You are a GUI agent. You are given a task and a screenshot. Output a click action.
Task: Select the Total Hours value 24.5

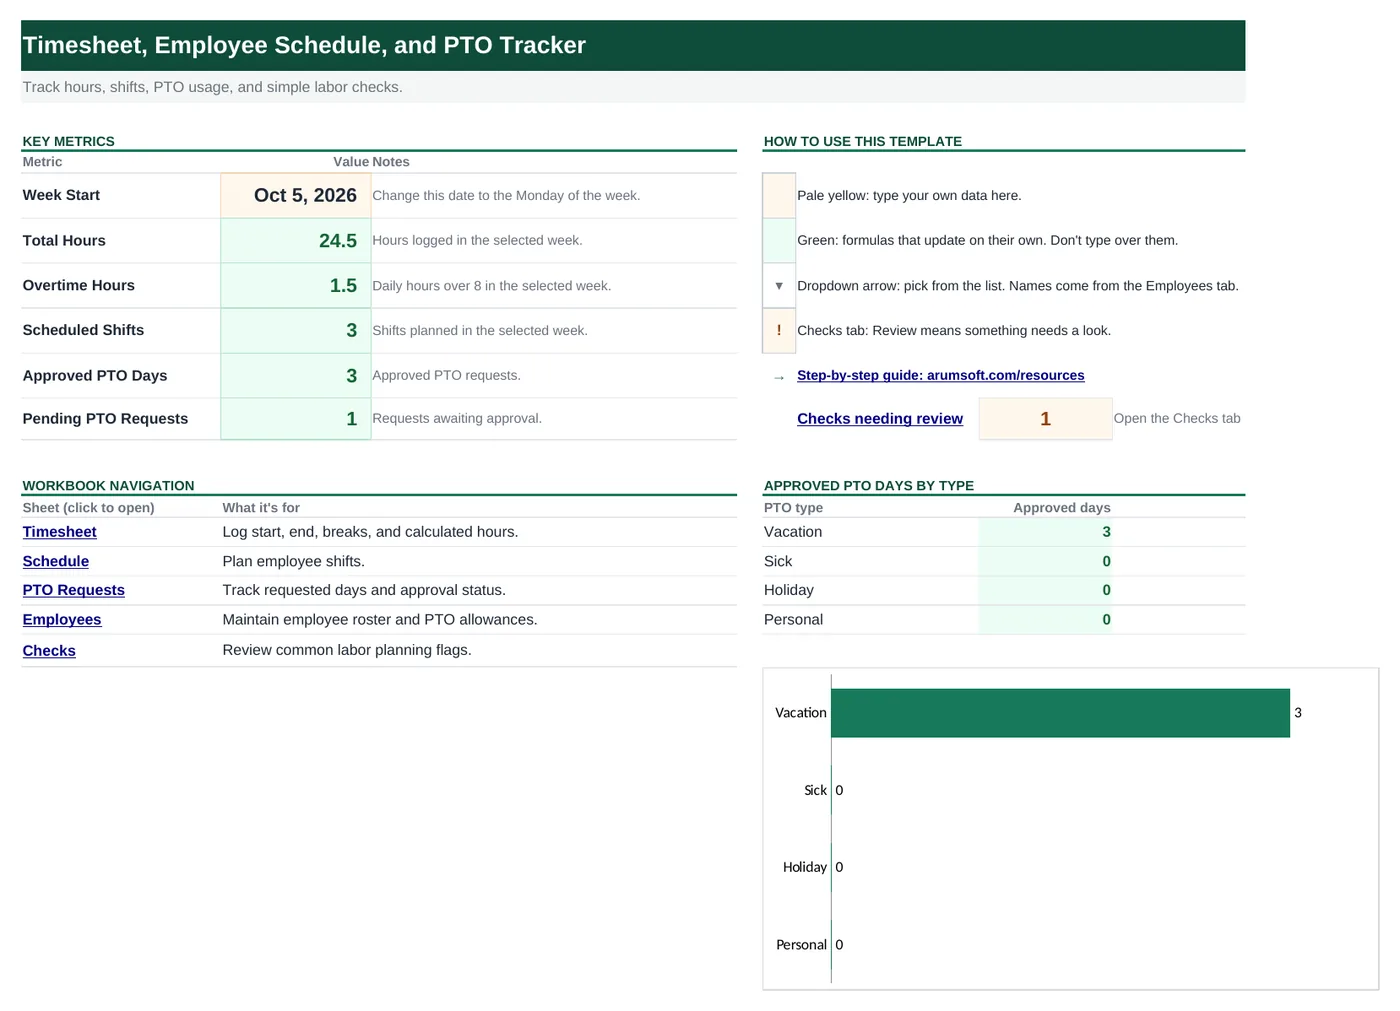click(x=295, y=240)
